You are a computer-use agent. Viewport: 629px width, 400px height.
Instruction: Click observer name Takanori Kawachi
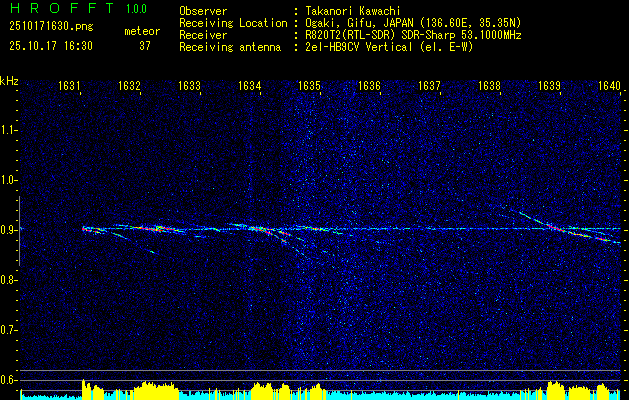pyautogui.click(x=353, y=11)
